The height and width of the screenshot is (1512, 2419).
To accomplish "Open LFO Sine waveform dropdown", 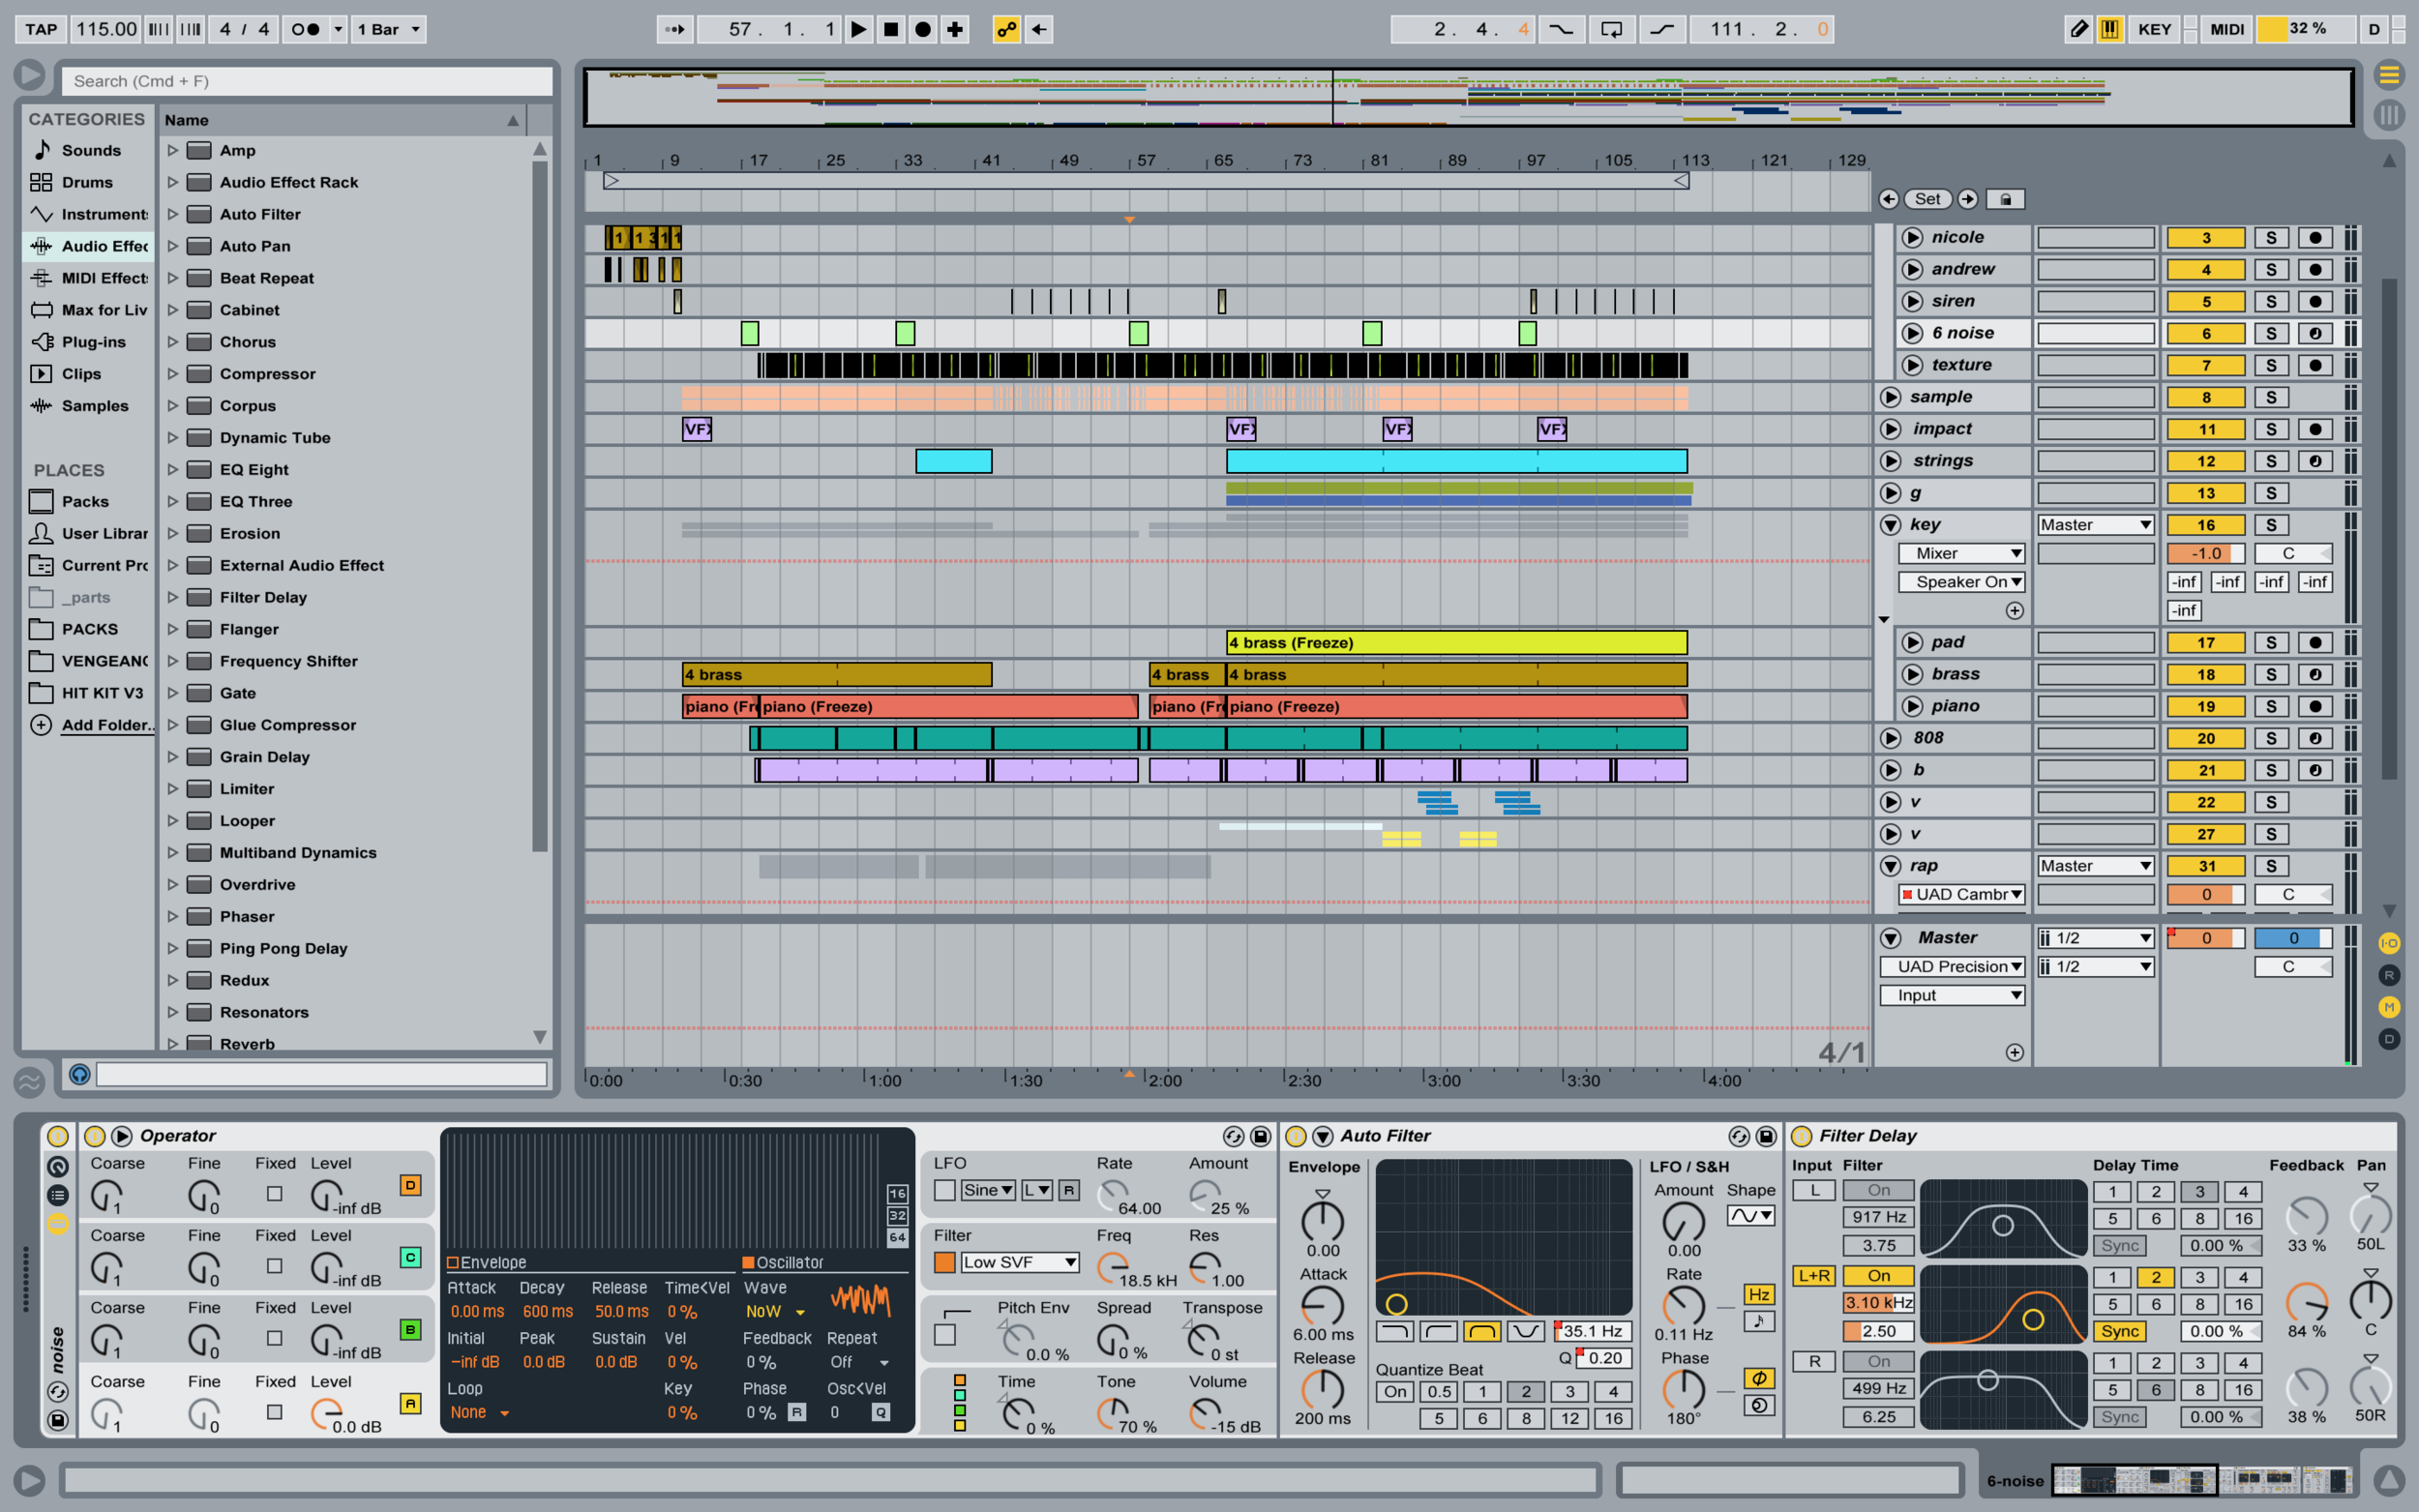I will (x=988, y=1190).
